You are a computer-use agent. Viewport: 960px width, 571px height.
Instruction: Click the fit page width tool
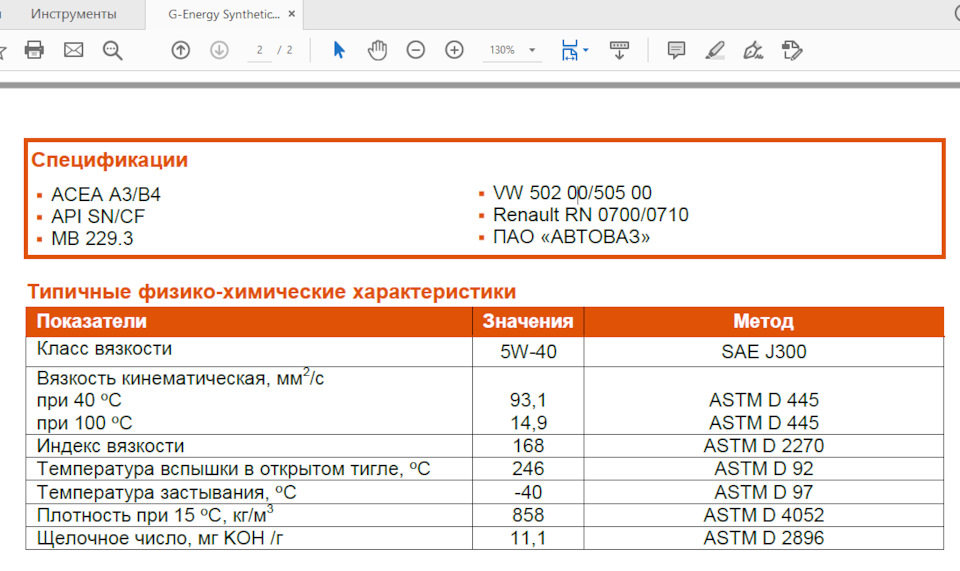[x=569, y=50]
